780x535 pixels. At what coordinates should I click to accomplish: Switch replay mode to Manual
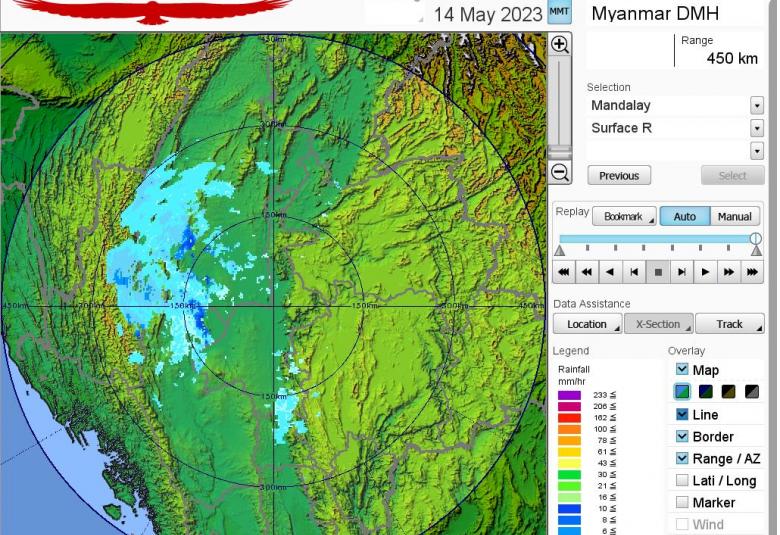coord(734,216)
